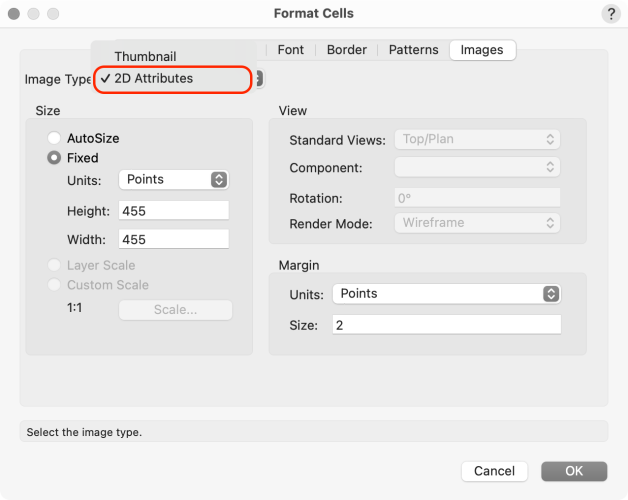Screen dimensions: 628x500
Task: Open the Render Mode dropdown
Action: click(x=477, y=223)
